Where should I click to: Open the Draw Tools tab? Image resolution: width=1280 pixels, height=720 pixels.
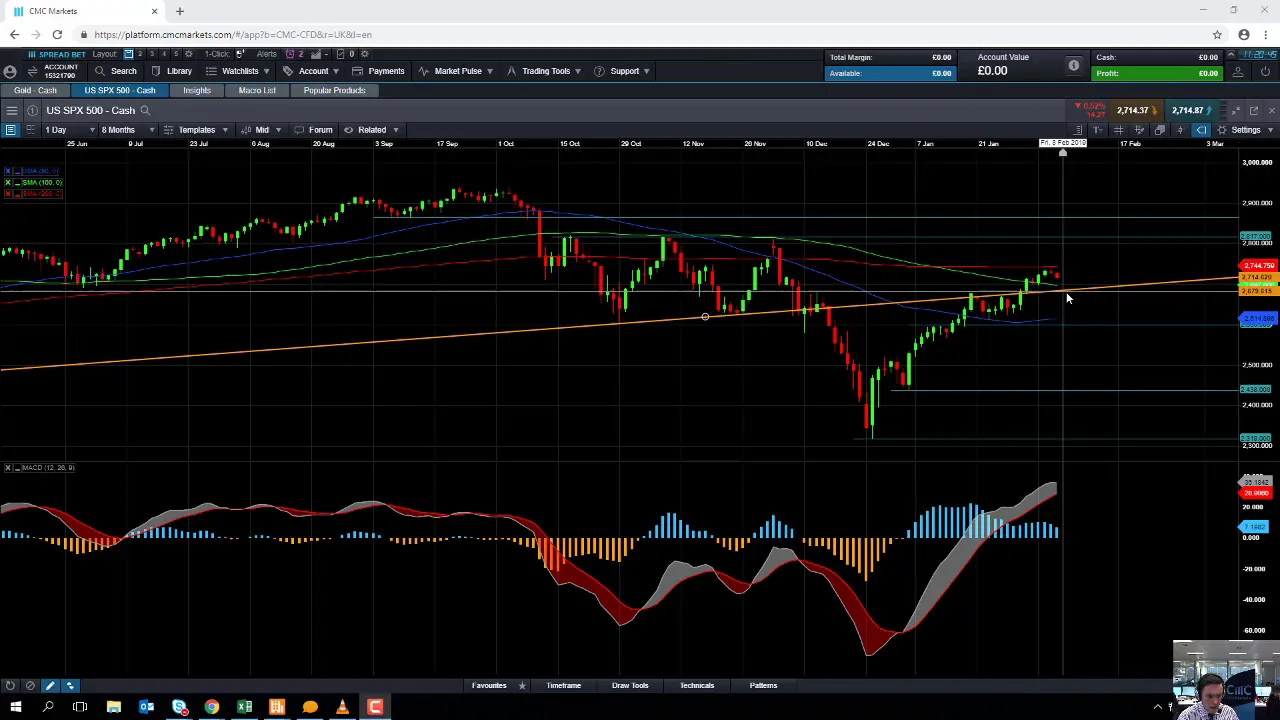coord(630,685)
